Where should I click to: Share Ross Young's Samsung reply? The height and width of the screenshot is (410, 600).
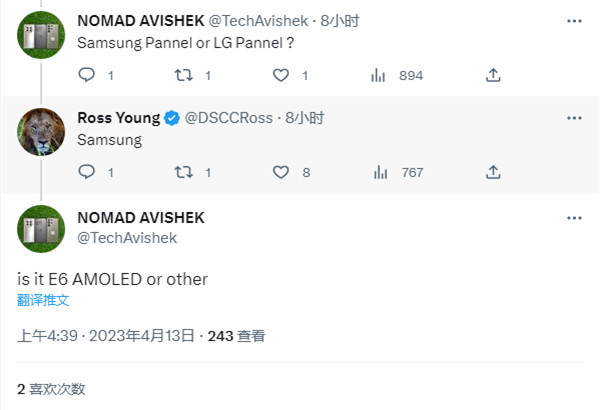[x=492, y=172]
